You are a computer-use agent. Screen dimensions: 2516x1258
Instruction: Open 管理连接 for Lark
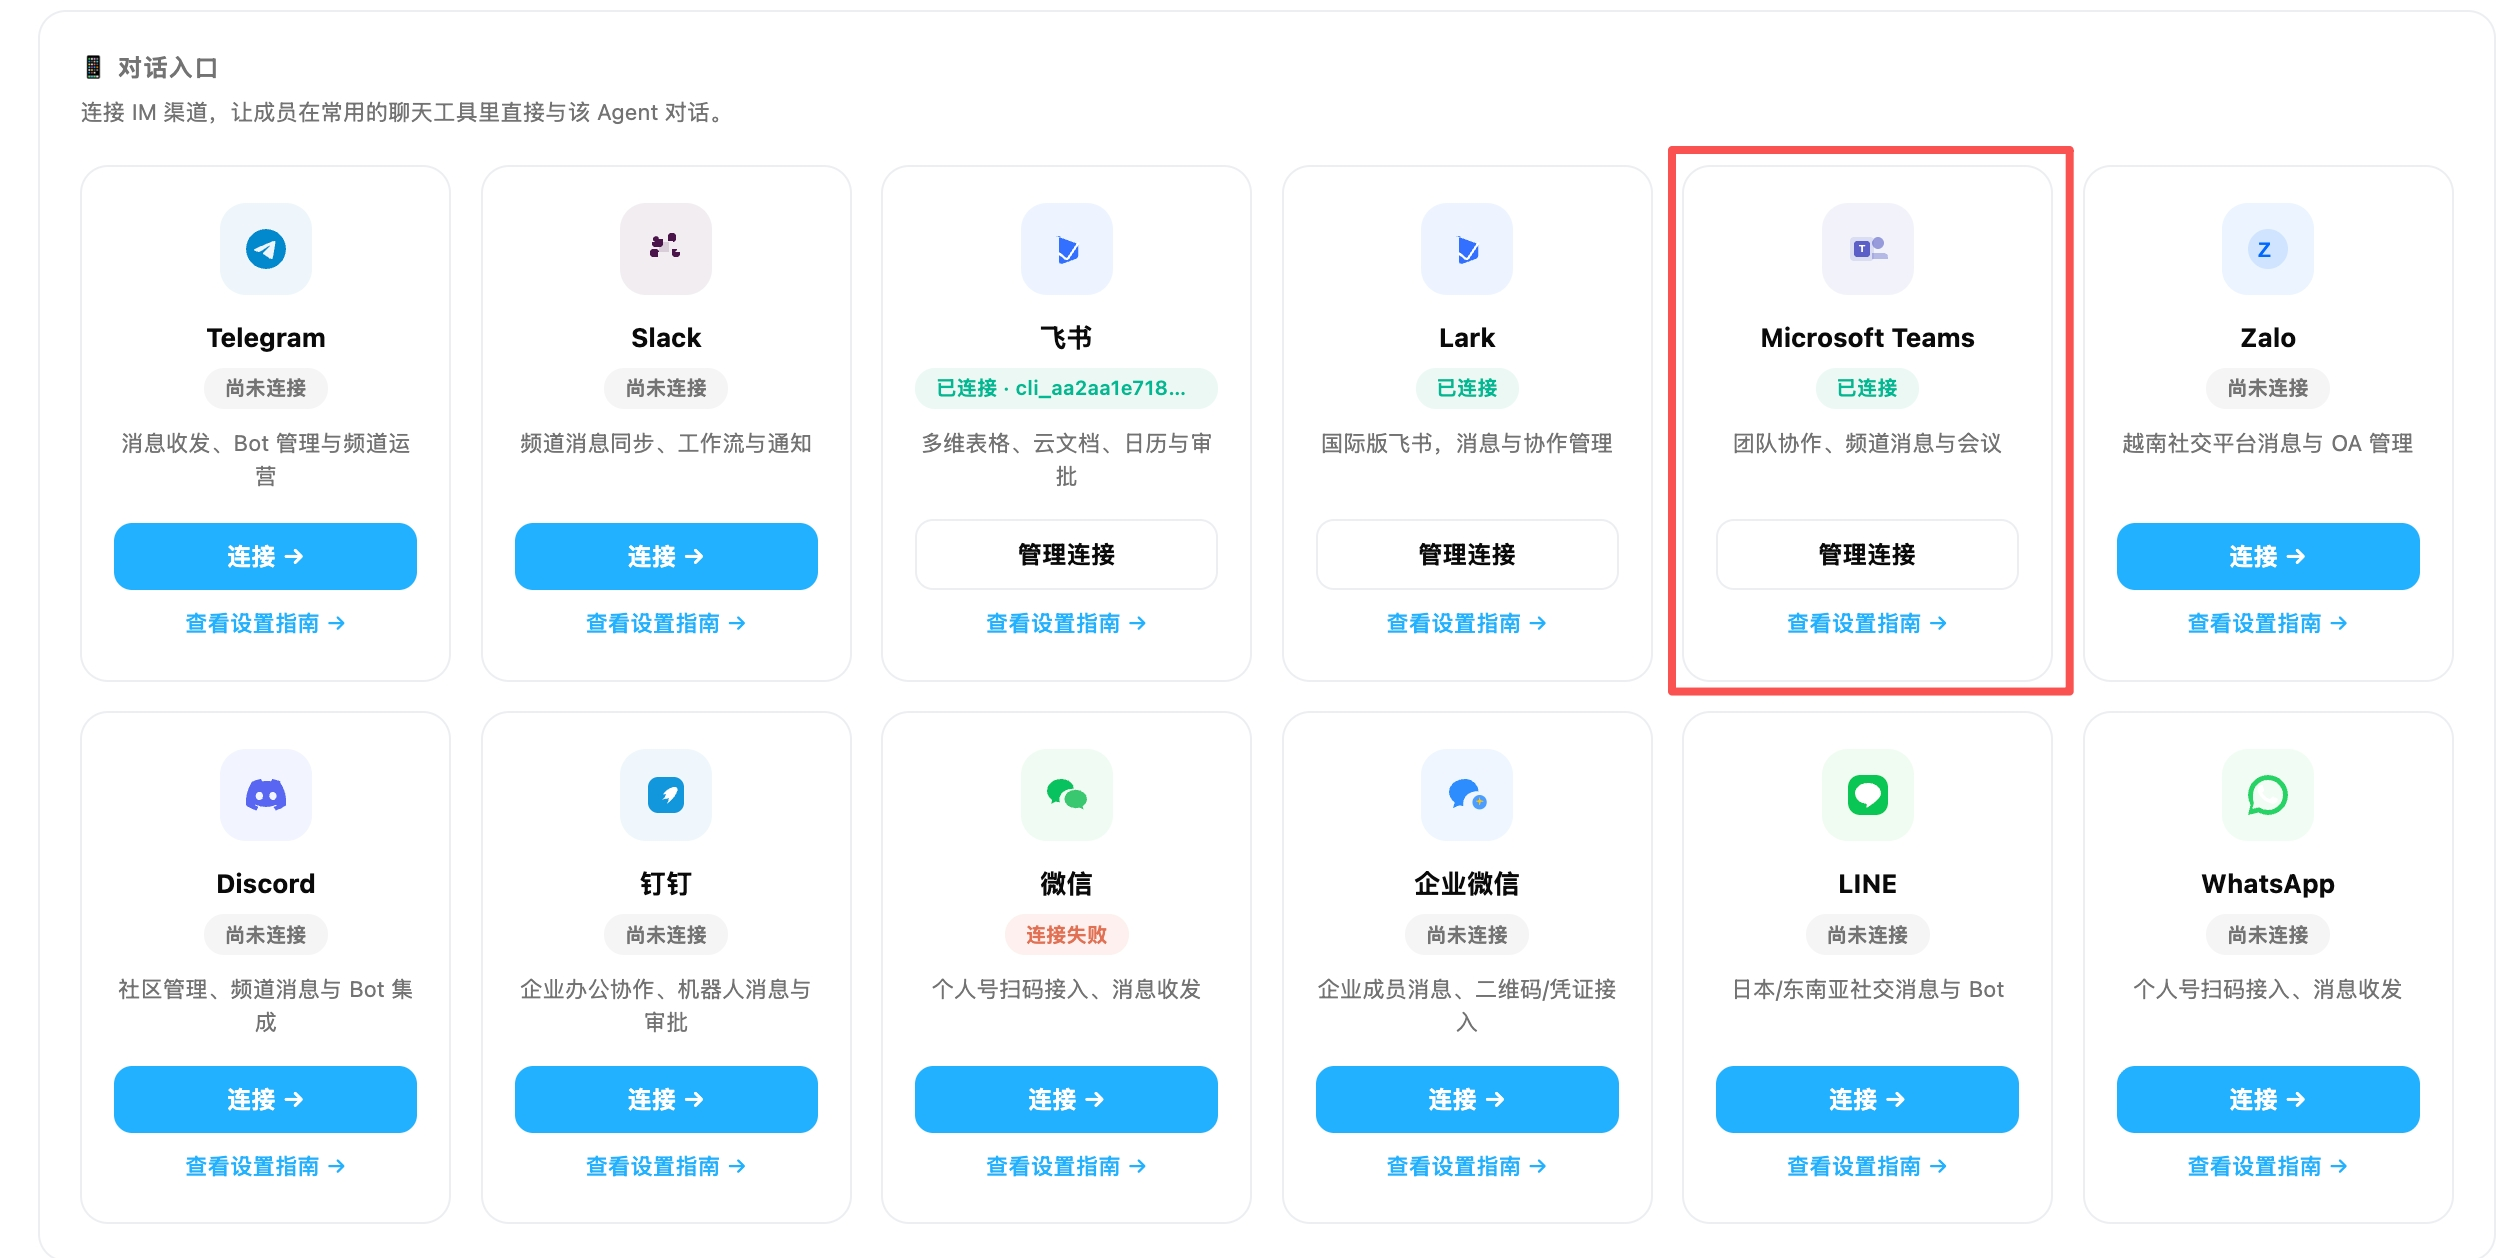click(x=1467, y=555)
